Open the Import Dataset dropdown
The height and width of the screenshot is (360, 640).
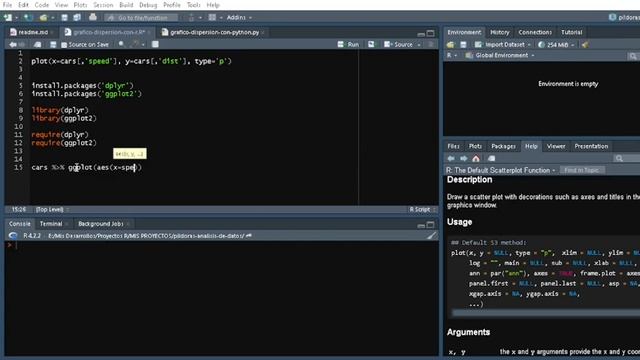click(503, 44)
